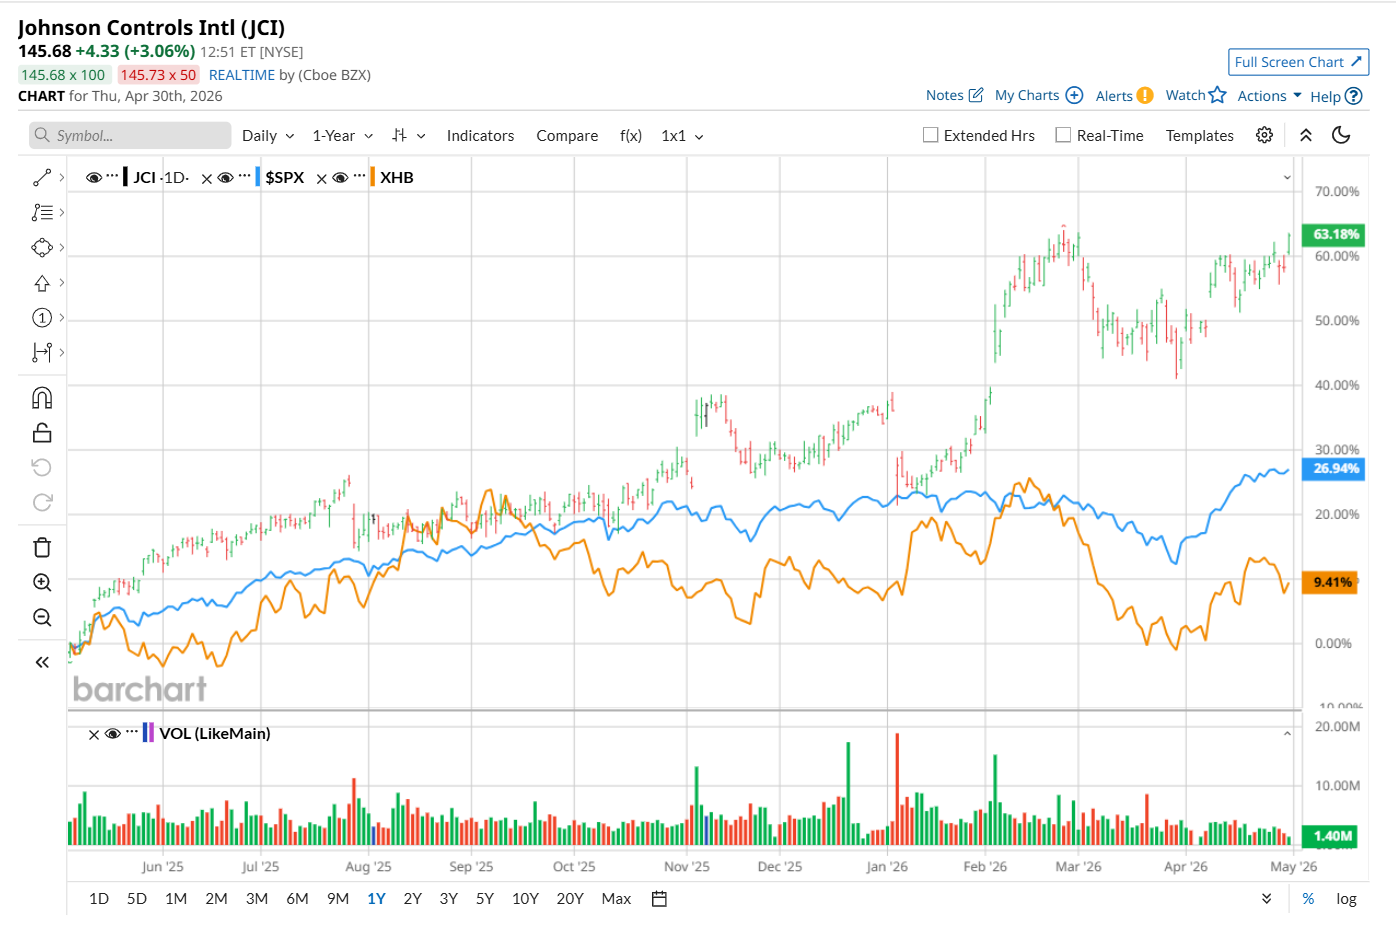Viewport: 1396px width, 934px height.
Task: Hide the XHB comparison series
Action: [x=341, y=178]
